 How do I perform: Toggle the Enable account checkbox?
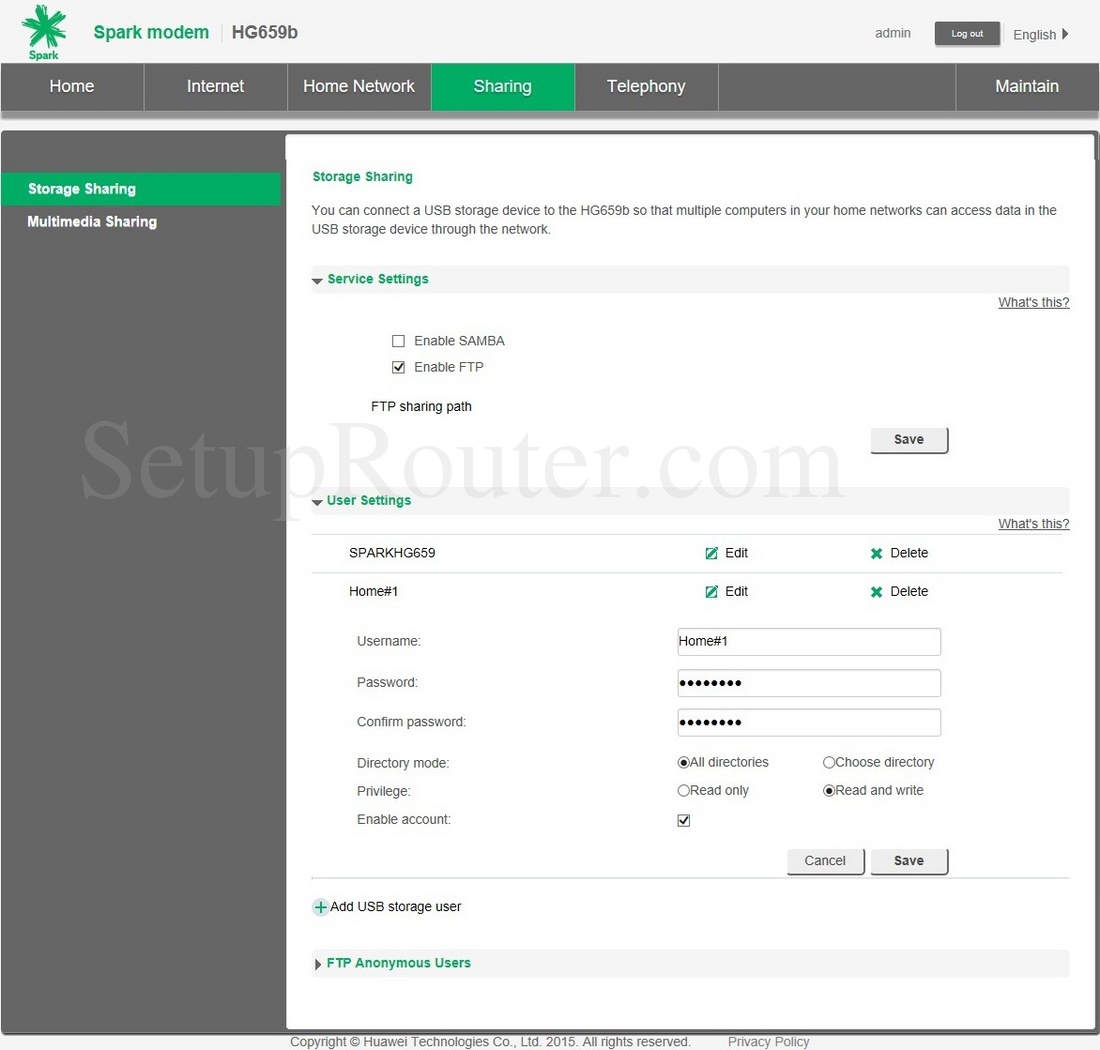point(684,820)
